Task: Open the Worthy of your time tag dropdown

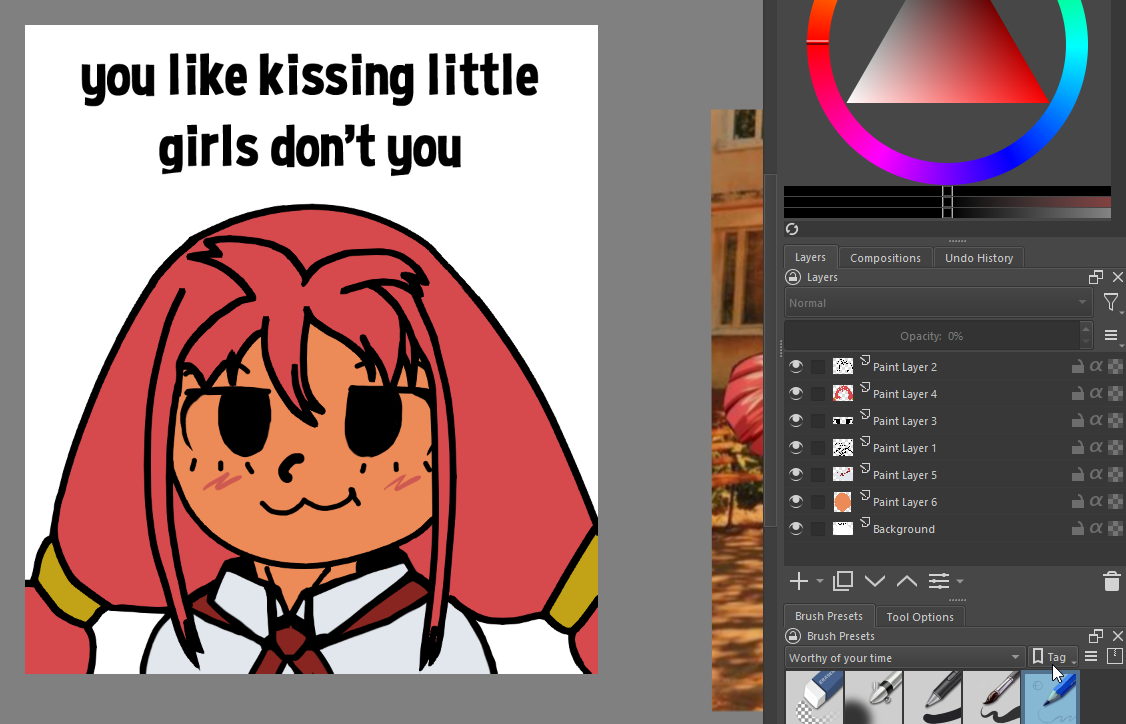Action: pyautogui.click(x=904, y=657)
